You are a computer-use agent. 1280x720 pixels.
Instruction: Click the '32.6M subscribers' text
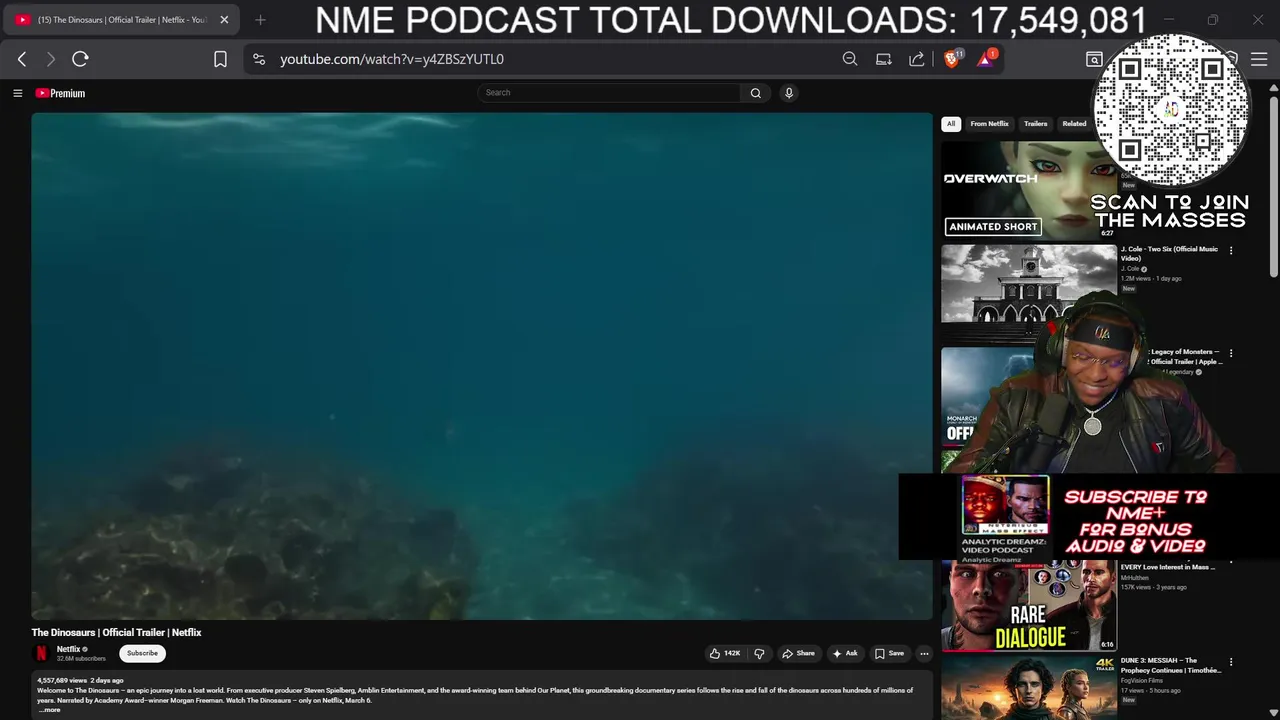[81, 659]
